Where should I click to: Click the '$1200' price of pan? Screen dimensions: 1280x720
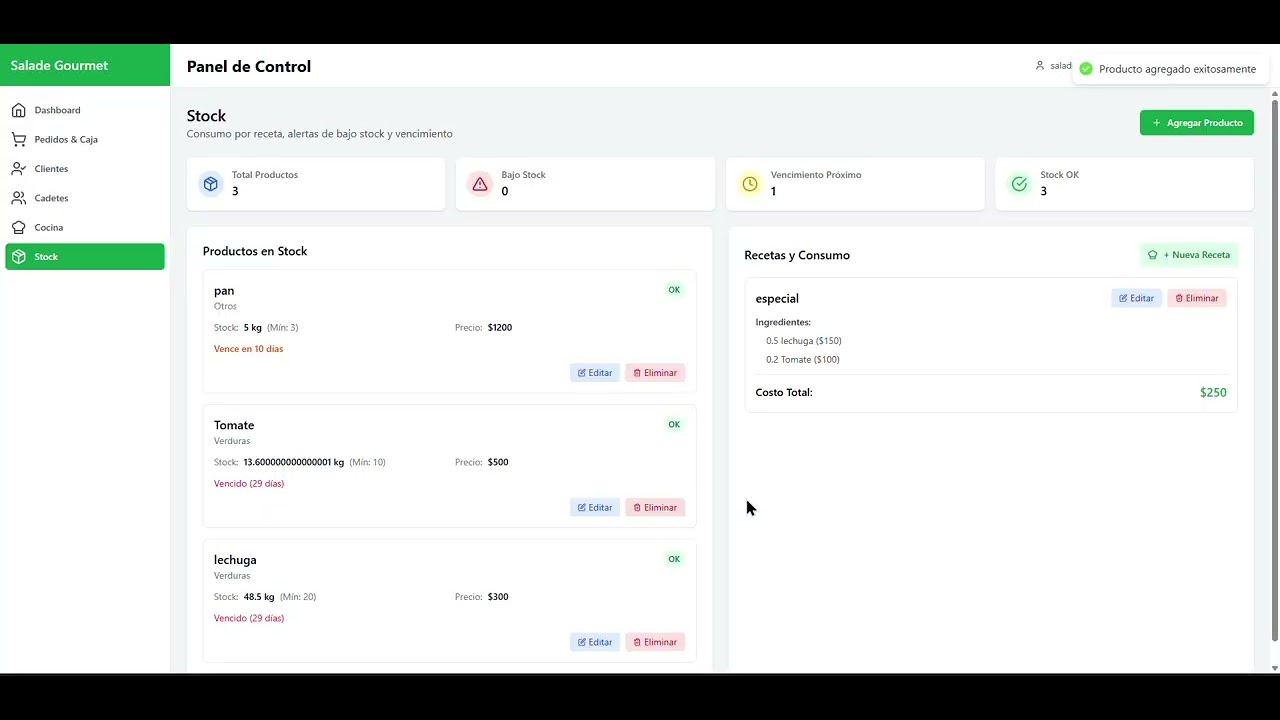tap(500, 328)
